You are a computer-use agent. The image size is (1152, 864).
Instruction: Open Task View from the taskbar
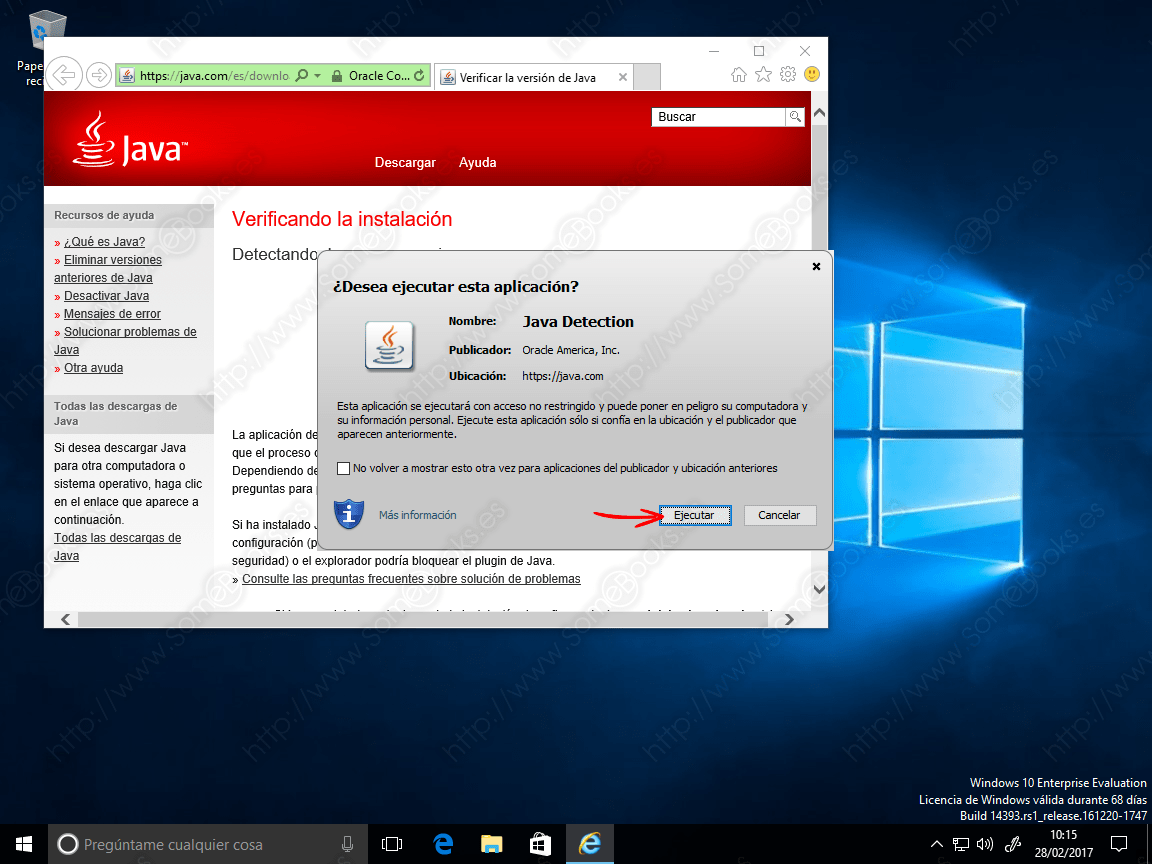[x=392, y=844]
